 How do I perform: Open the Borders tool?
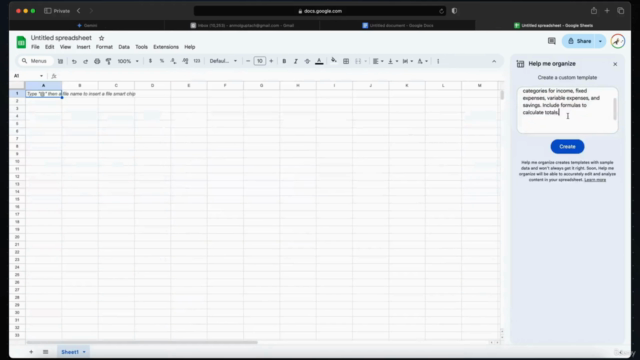pyautogui.click(x=346, y=61)
